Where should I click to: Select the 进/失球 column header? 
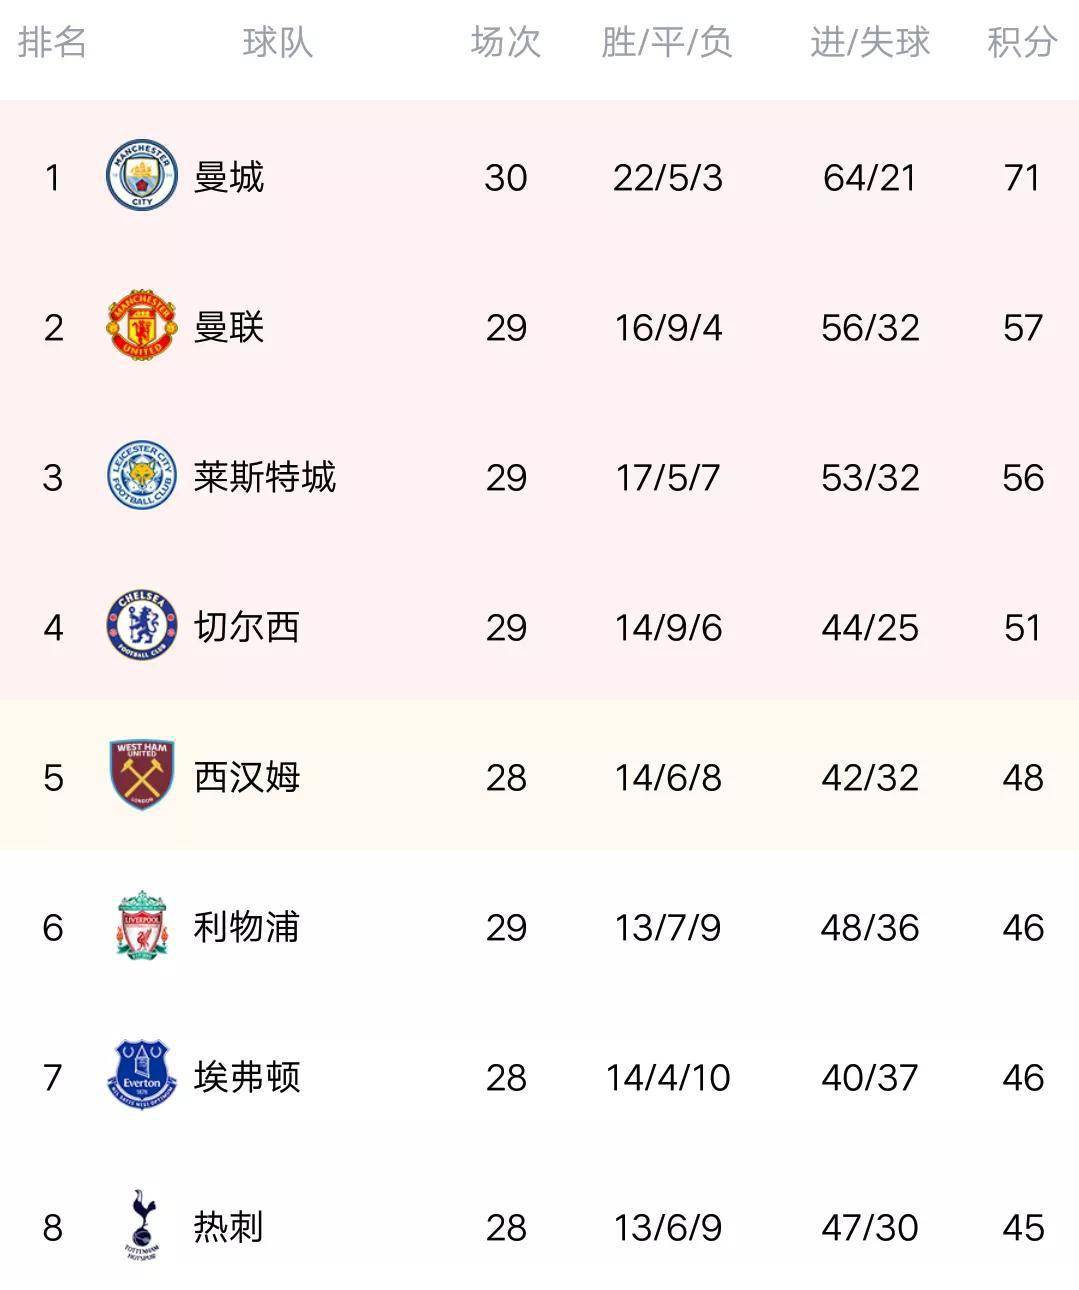pos(870,42)
